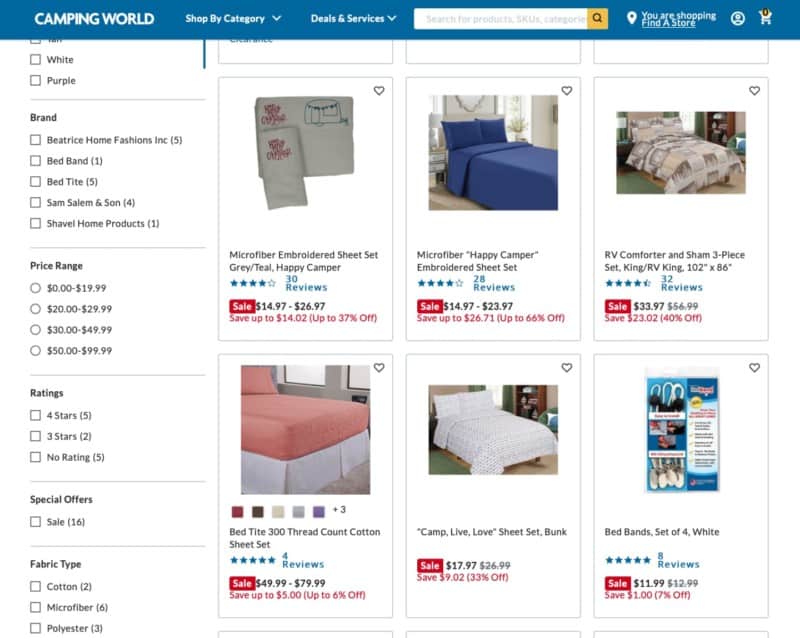Go to the Camping World home logo
800x638 pixels.
click(94, 19)
